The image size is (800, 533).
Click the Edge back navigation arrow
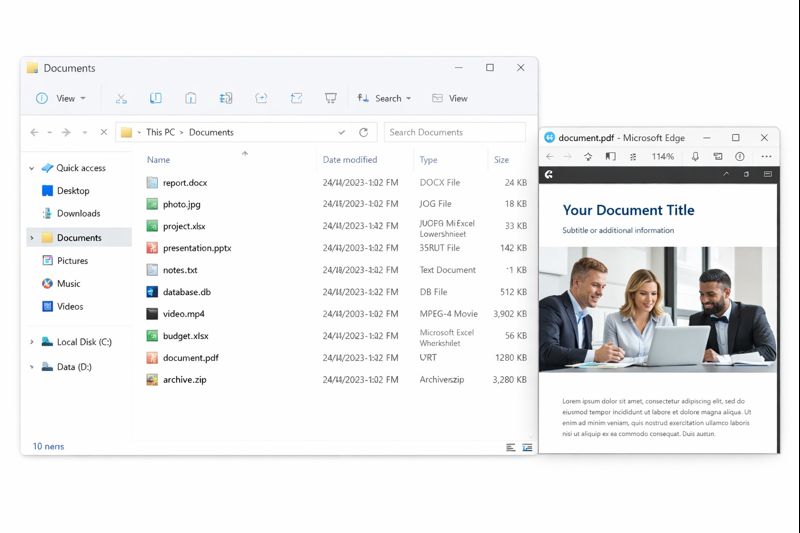(549, 157)
